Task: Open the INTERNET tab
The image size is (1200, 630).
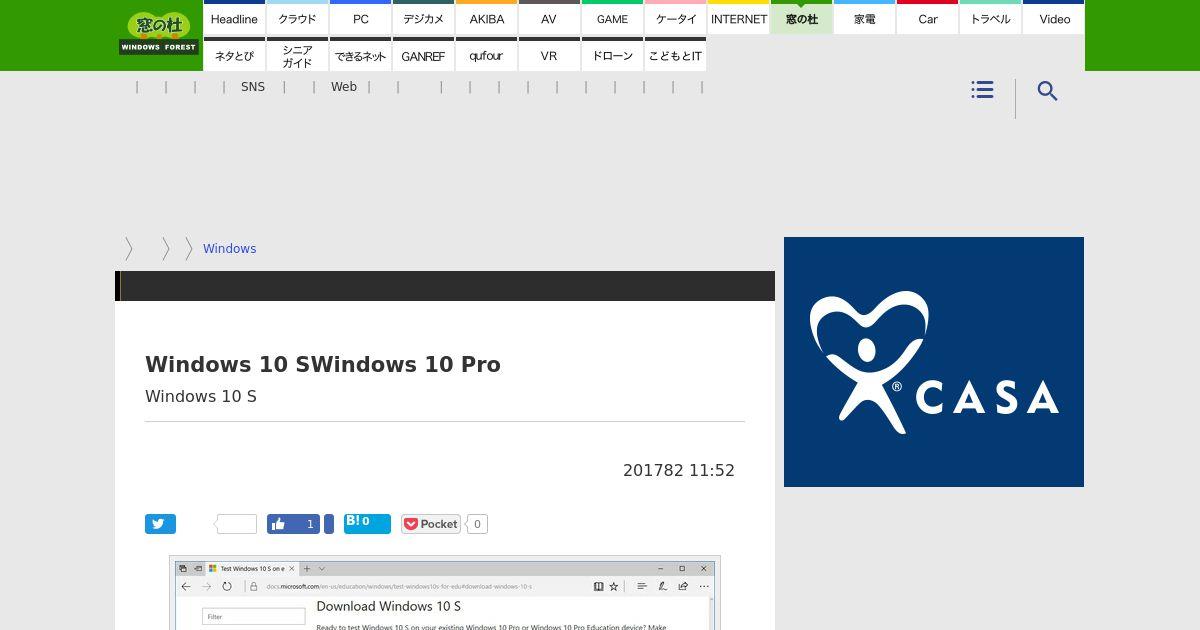Action: click(738, 18)
